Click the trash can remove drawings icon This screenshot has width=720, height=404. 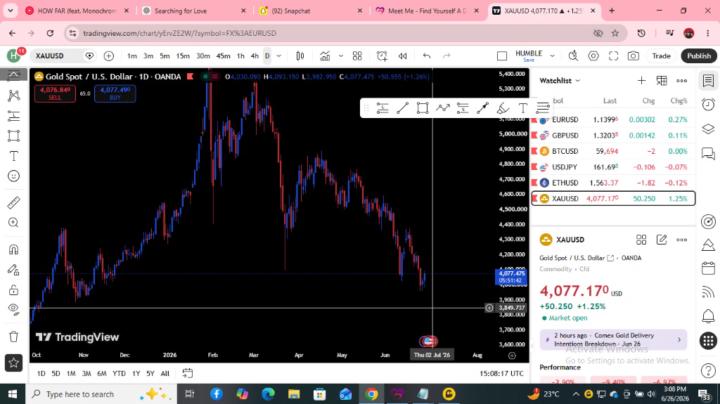click(14, 337)
